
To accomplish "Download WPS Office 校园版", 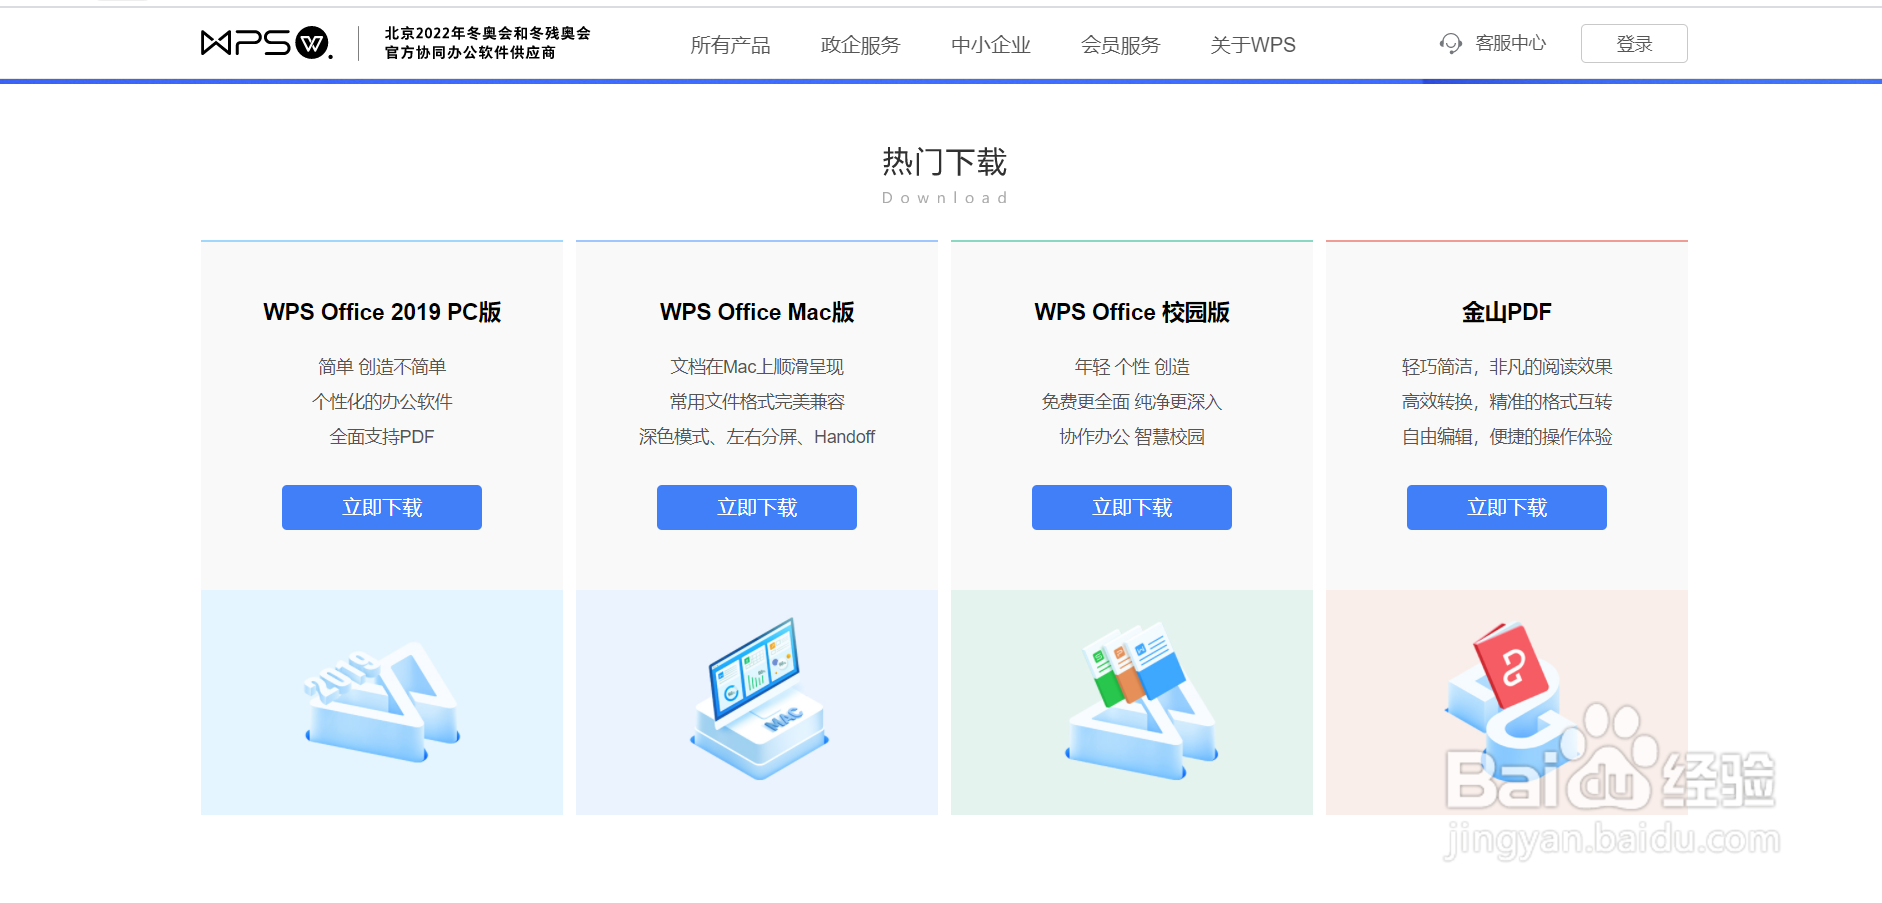I will pyautogui.click(x=1131, y=507).
